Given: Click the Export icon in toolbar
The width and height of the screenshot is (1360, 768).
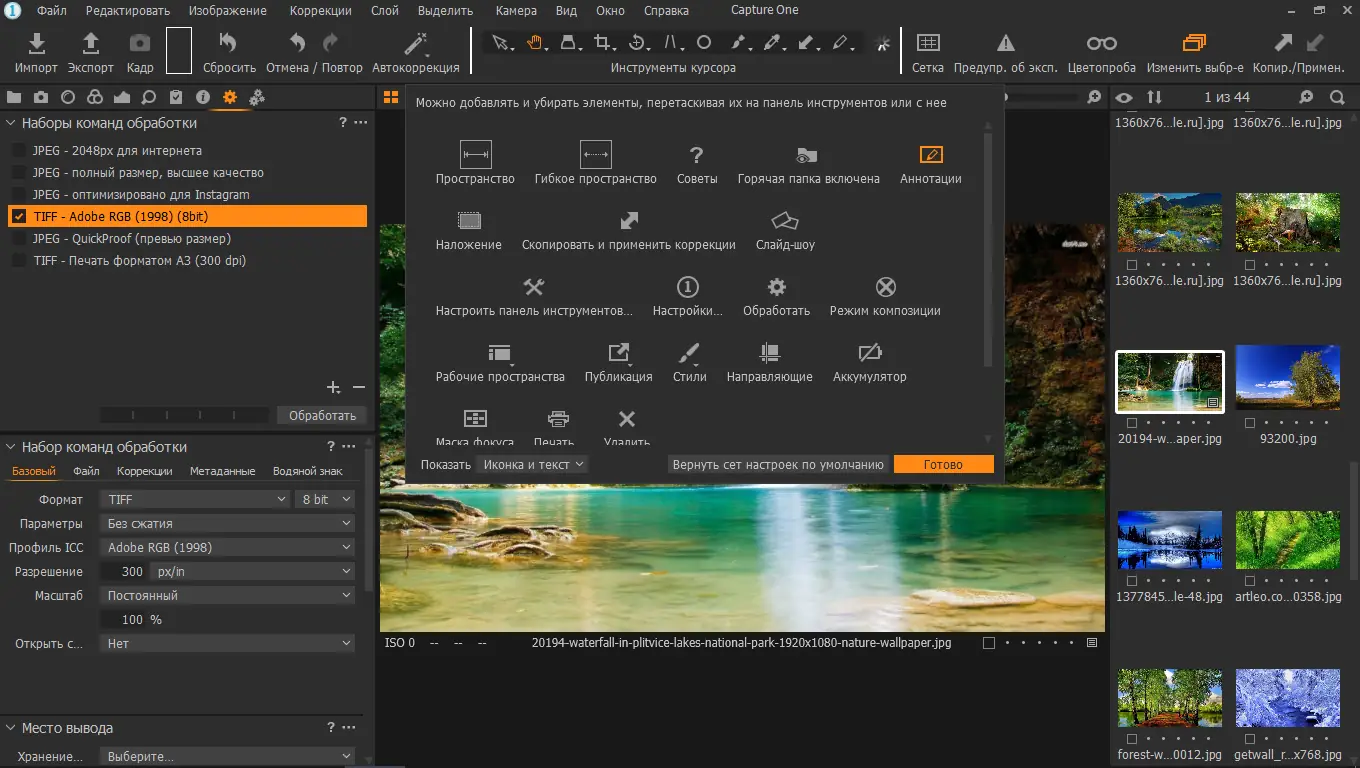Looking at the screenshot, I should point(90,44).
